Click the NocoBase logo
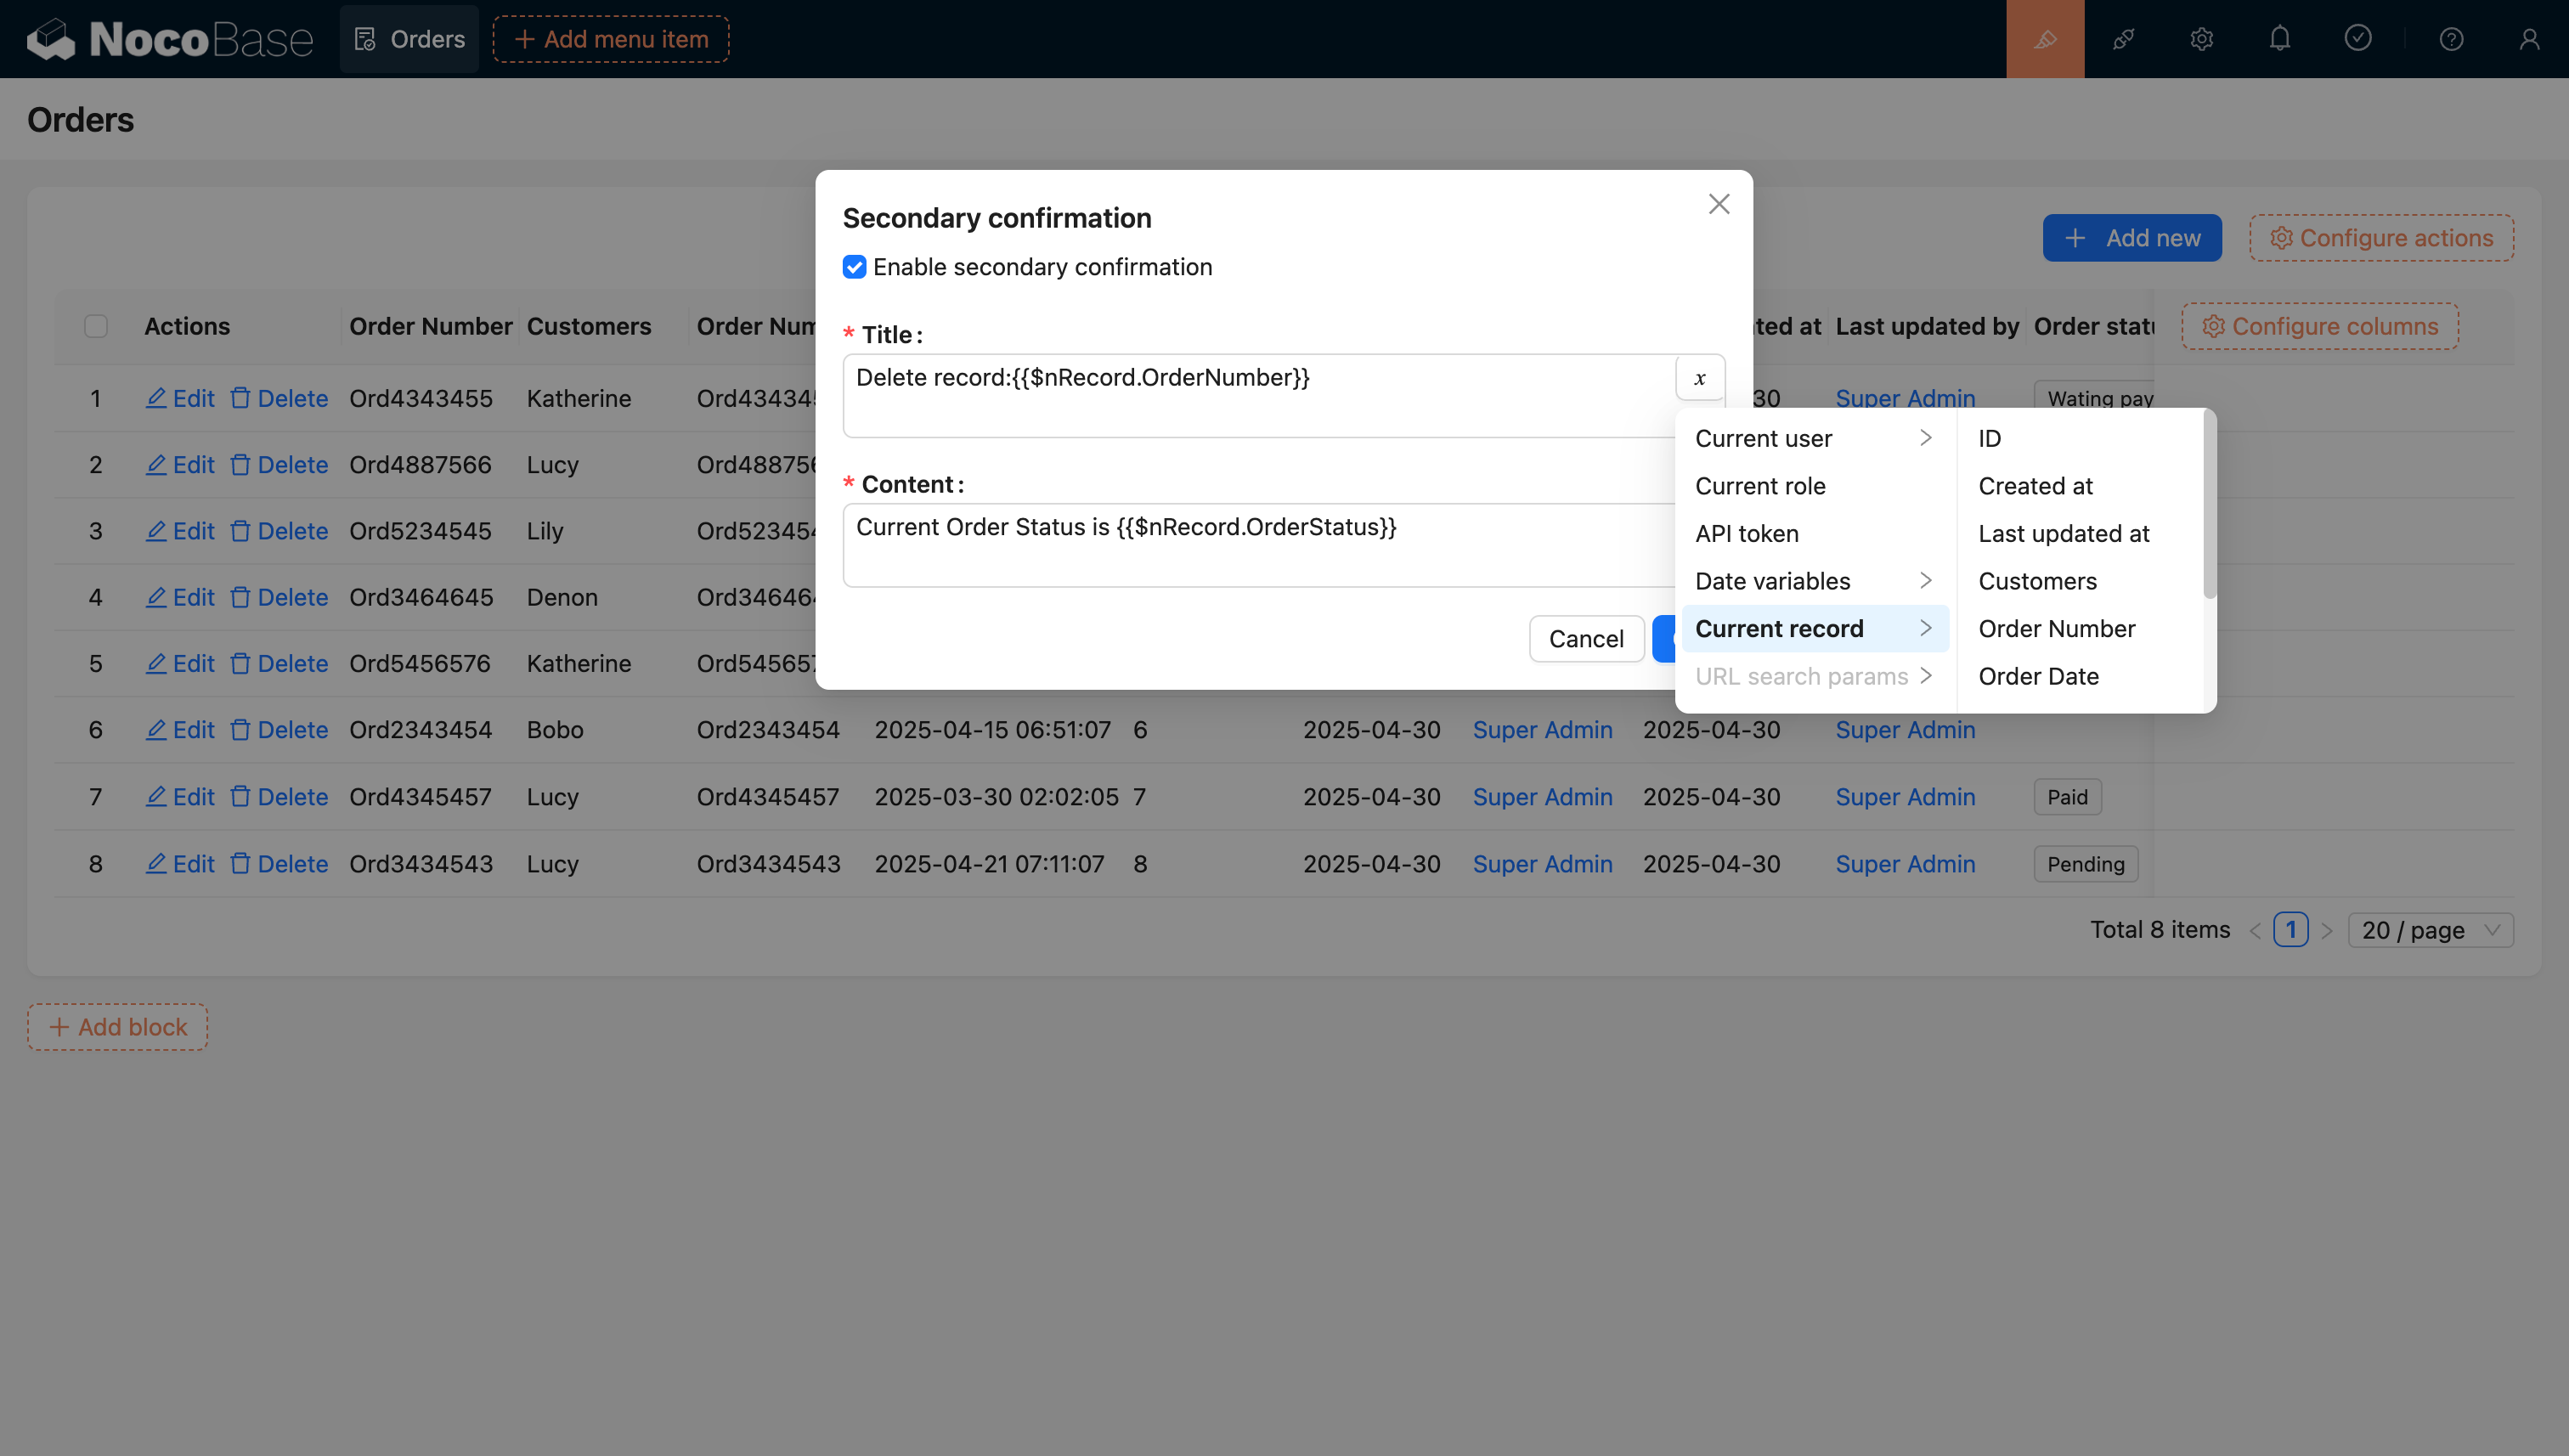The image size is (2569, 1456). click(170, 39)
